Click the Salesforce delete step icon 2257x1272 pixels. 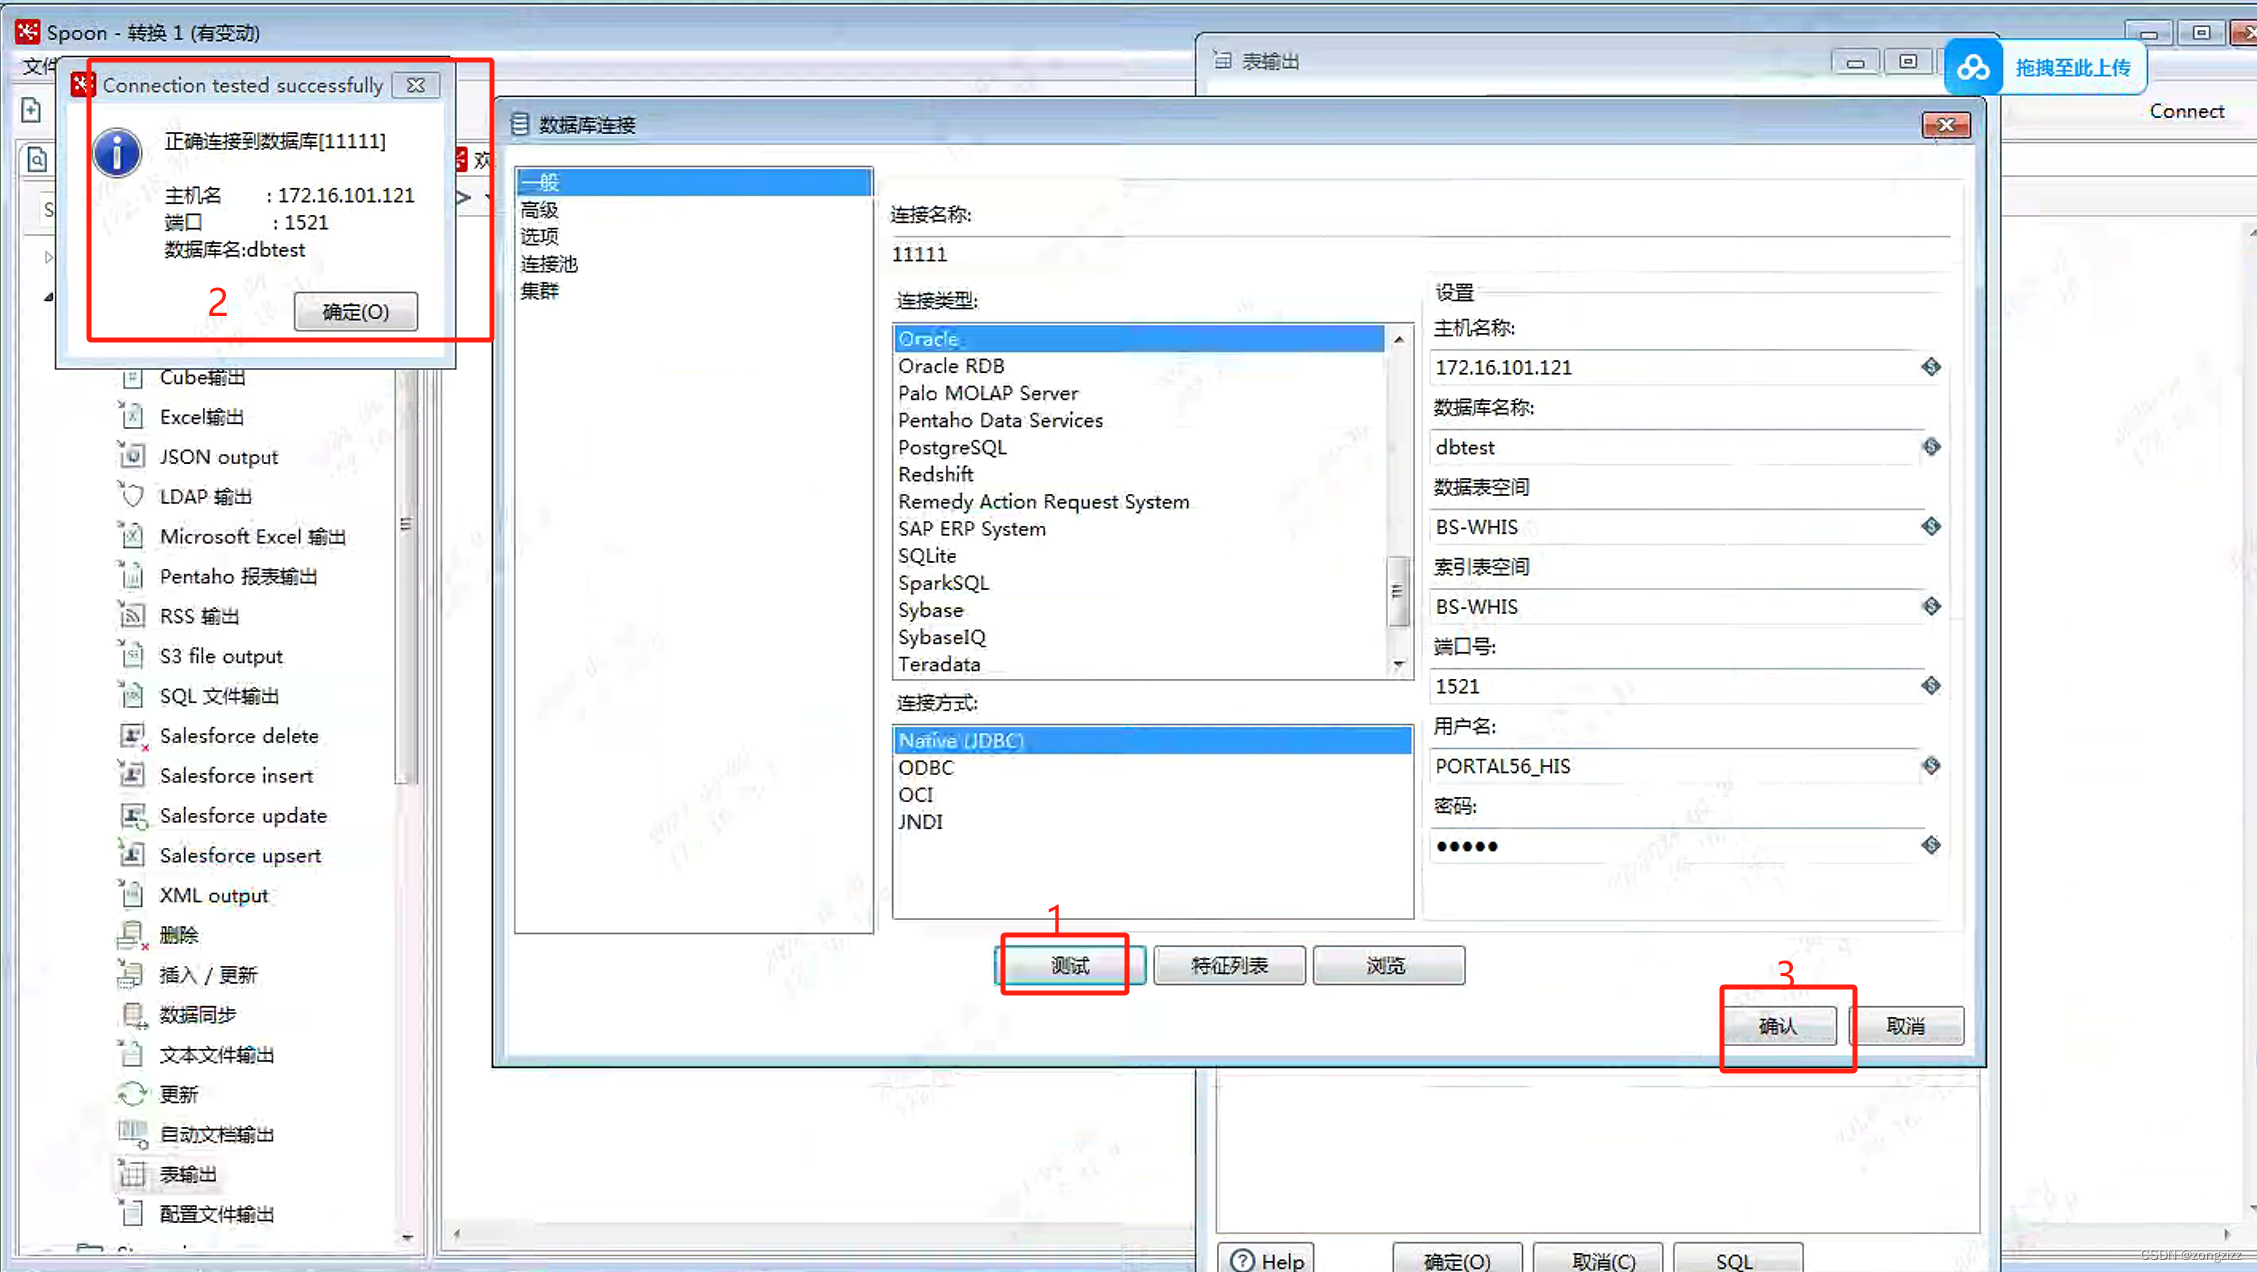click(x=132, y=735)
